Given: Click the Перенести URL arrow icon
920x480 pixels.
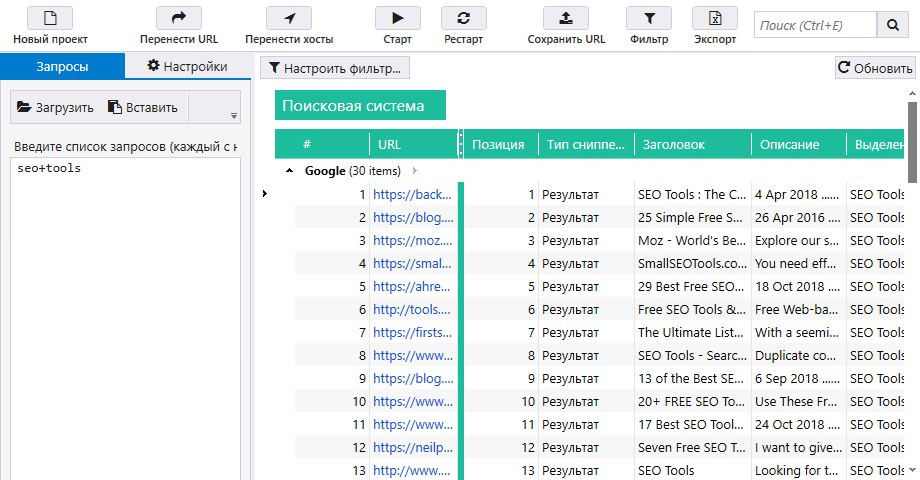Looking at the screenshot, I should (x=178, y=18).
